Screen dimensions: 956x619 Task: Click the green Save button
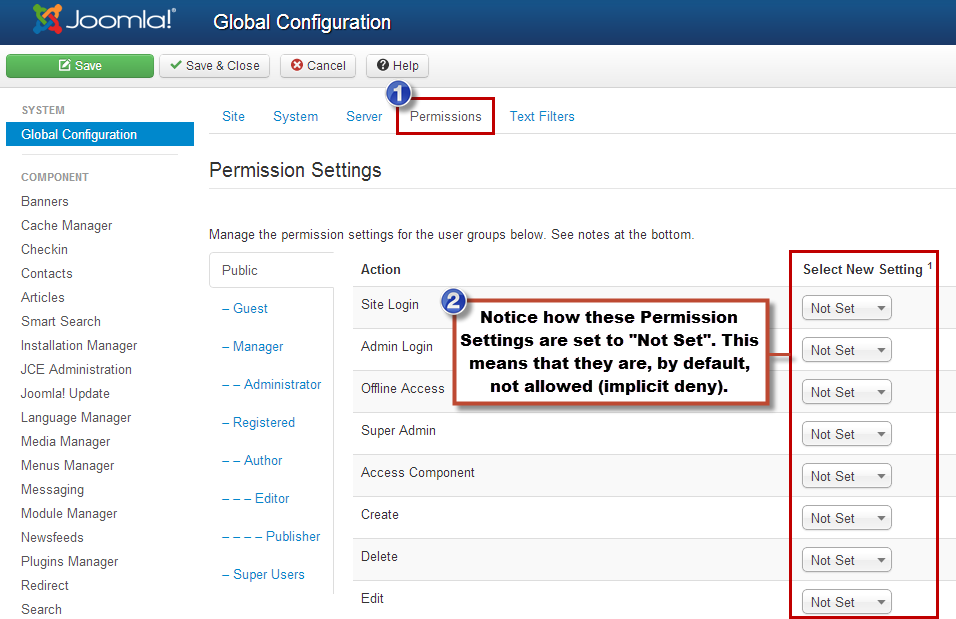click(80, 66)
